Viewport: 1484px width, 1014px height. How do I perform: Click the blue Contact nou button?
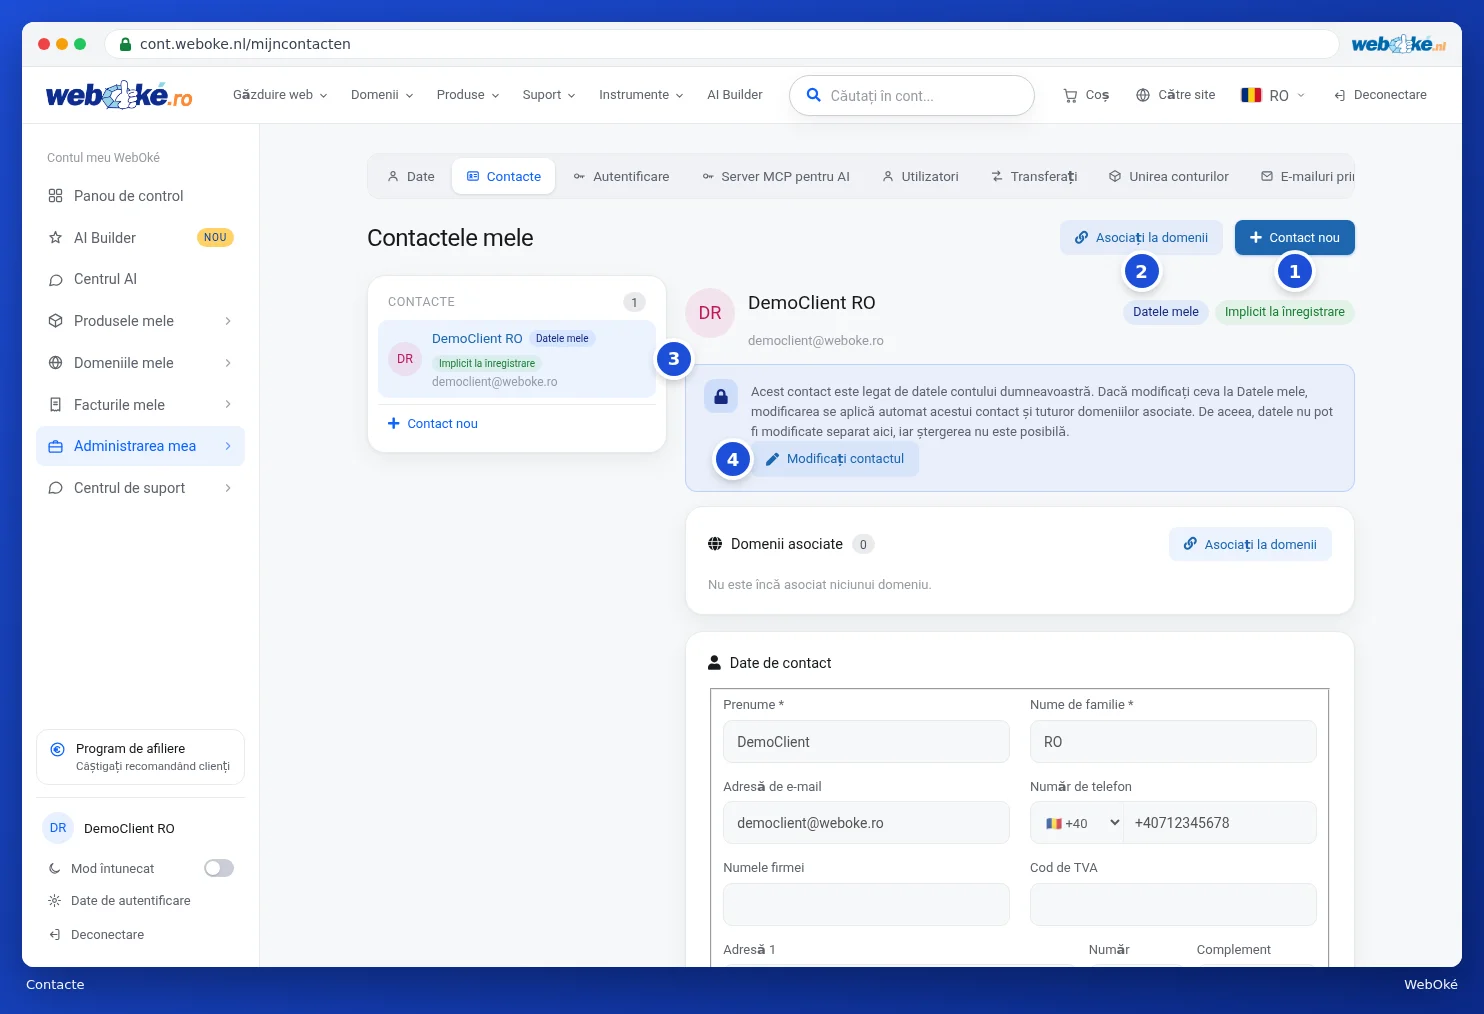(x=1294, y=238)
